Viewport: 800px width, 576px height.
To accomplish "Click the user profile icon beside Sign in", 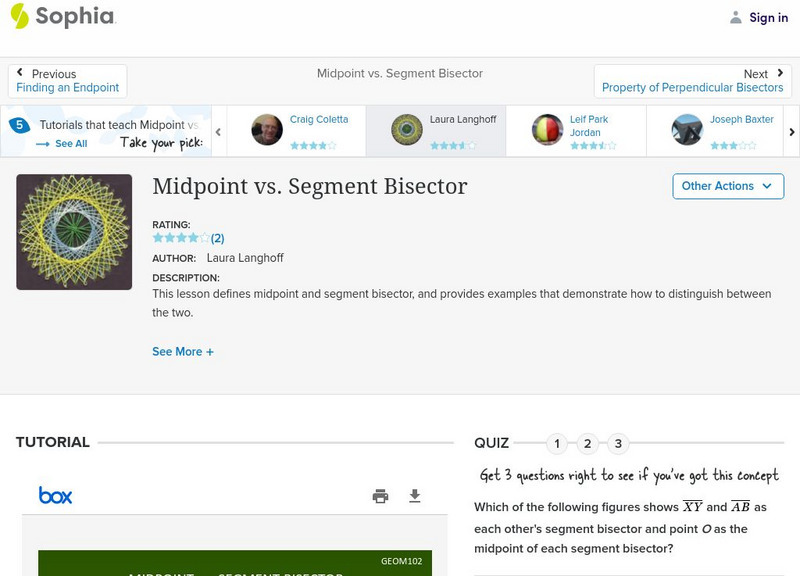I will tap(736, 17).
